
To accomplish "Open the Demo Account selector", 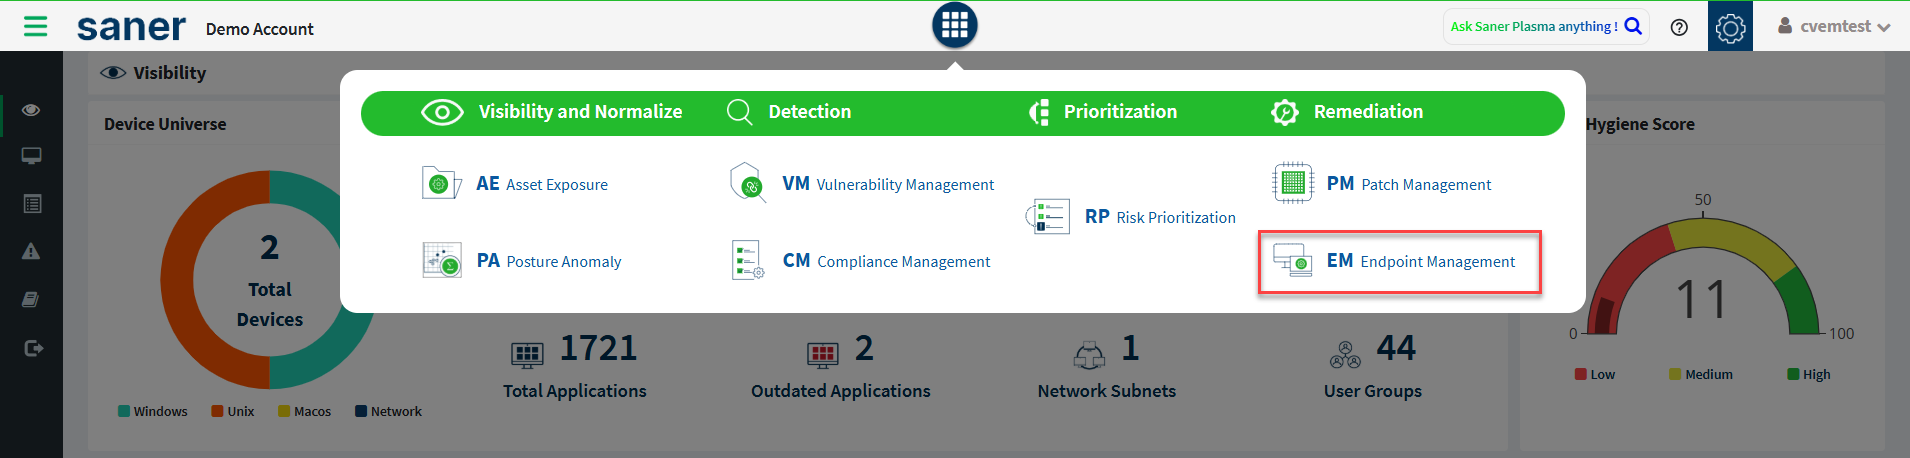I will coord(259,29).
